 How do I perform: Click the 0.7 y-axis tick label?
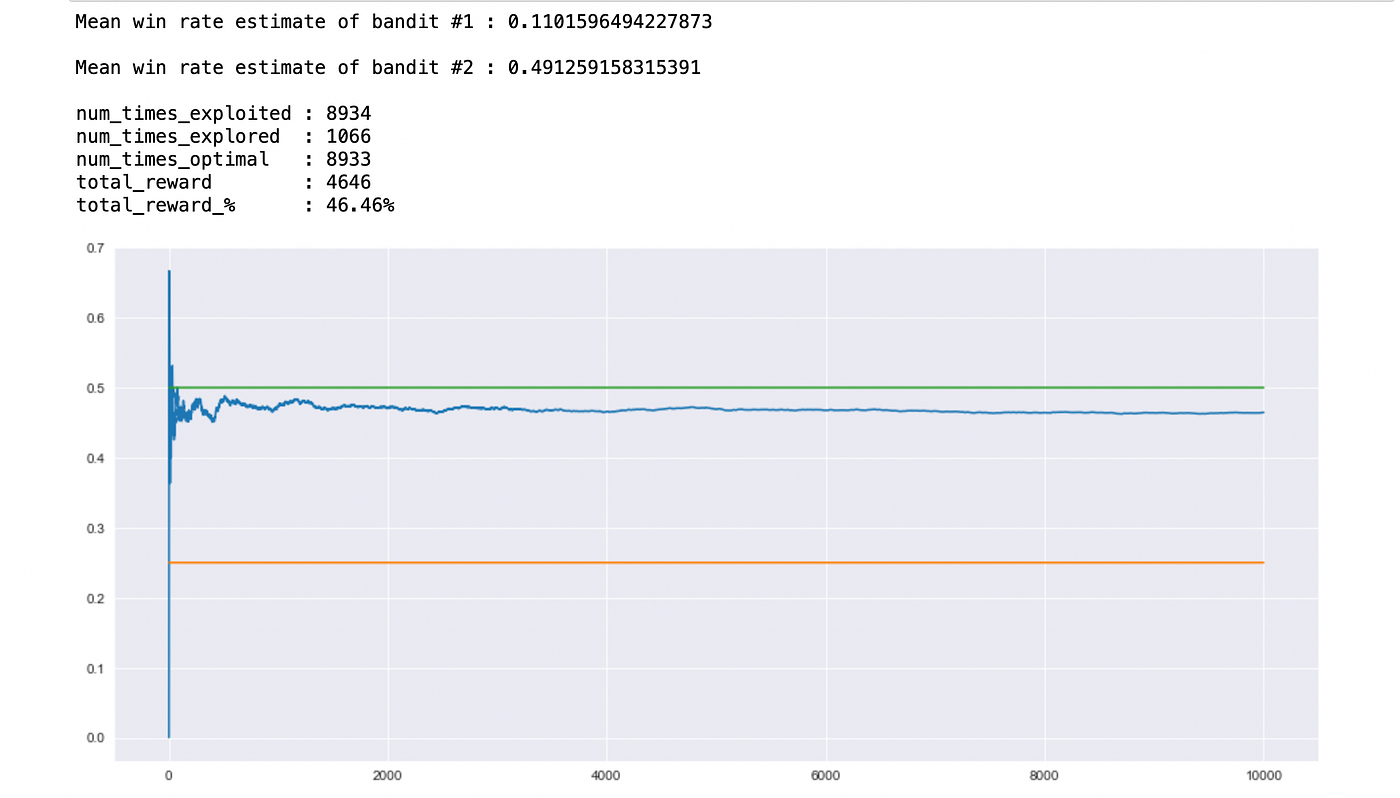tap(93, 247)
